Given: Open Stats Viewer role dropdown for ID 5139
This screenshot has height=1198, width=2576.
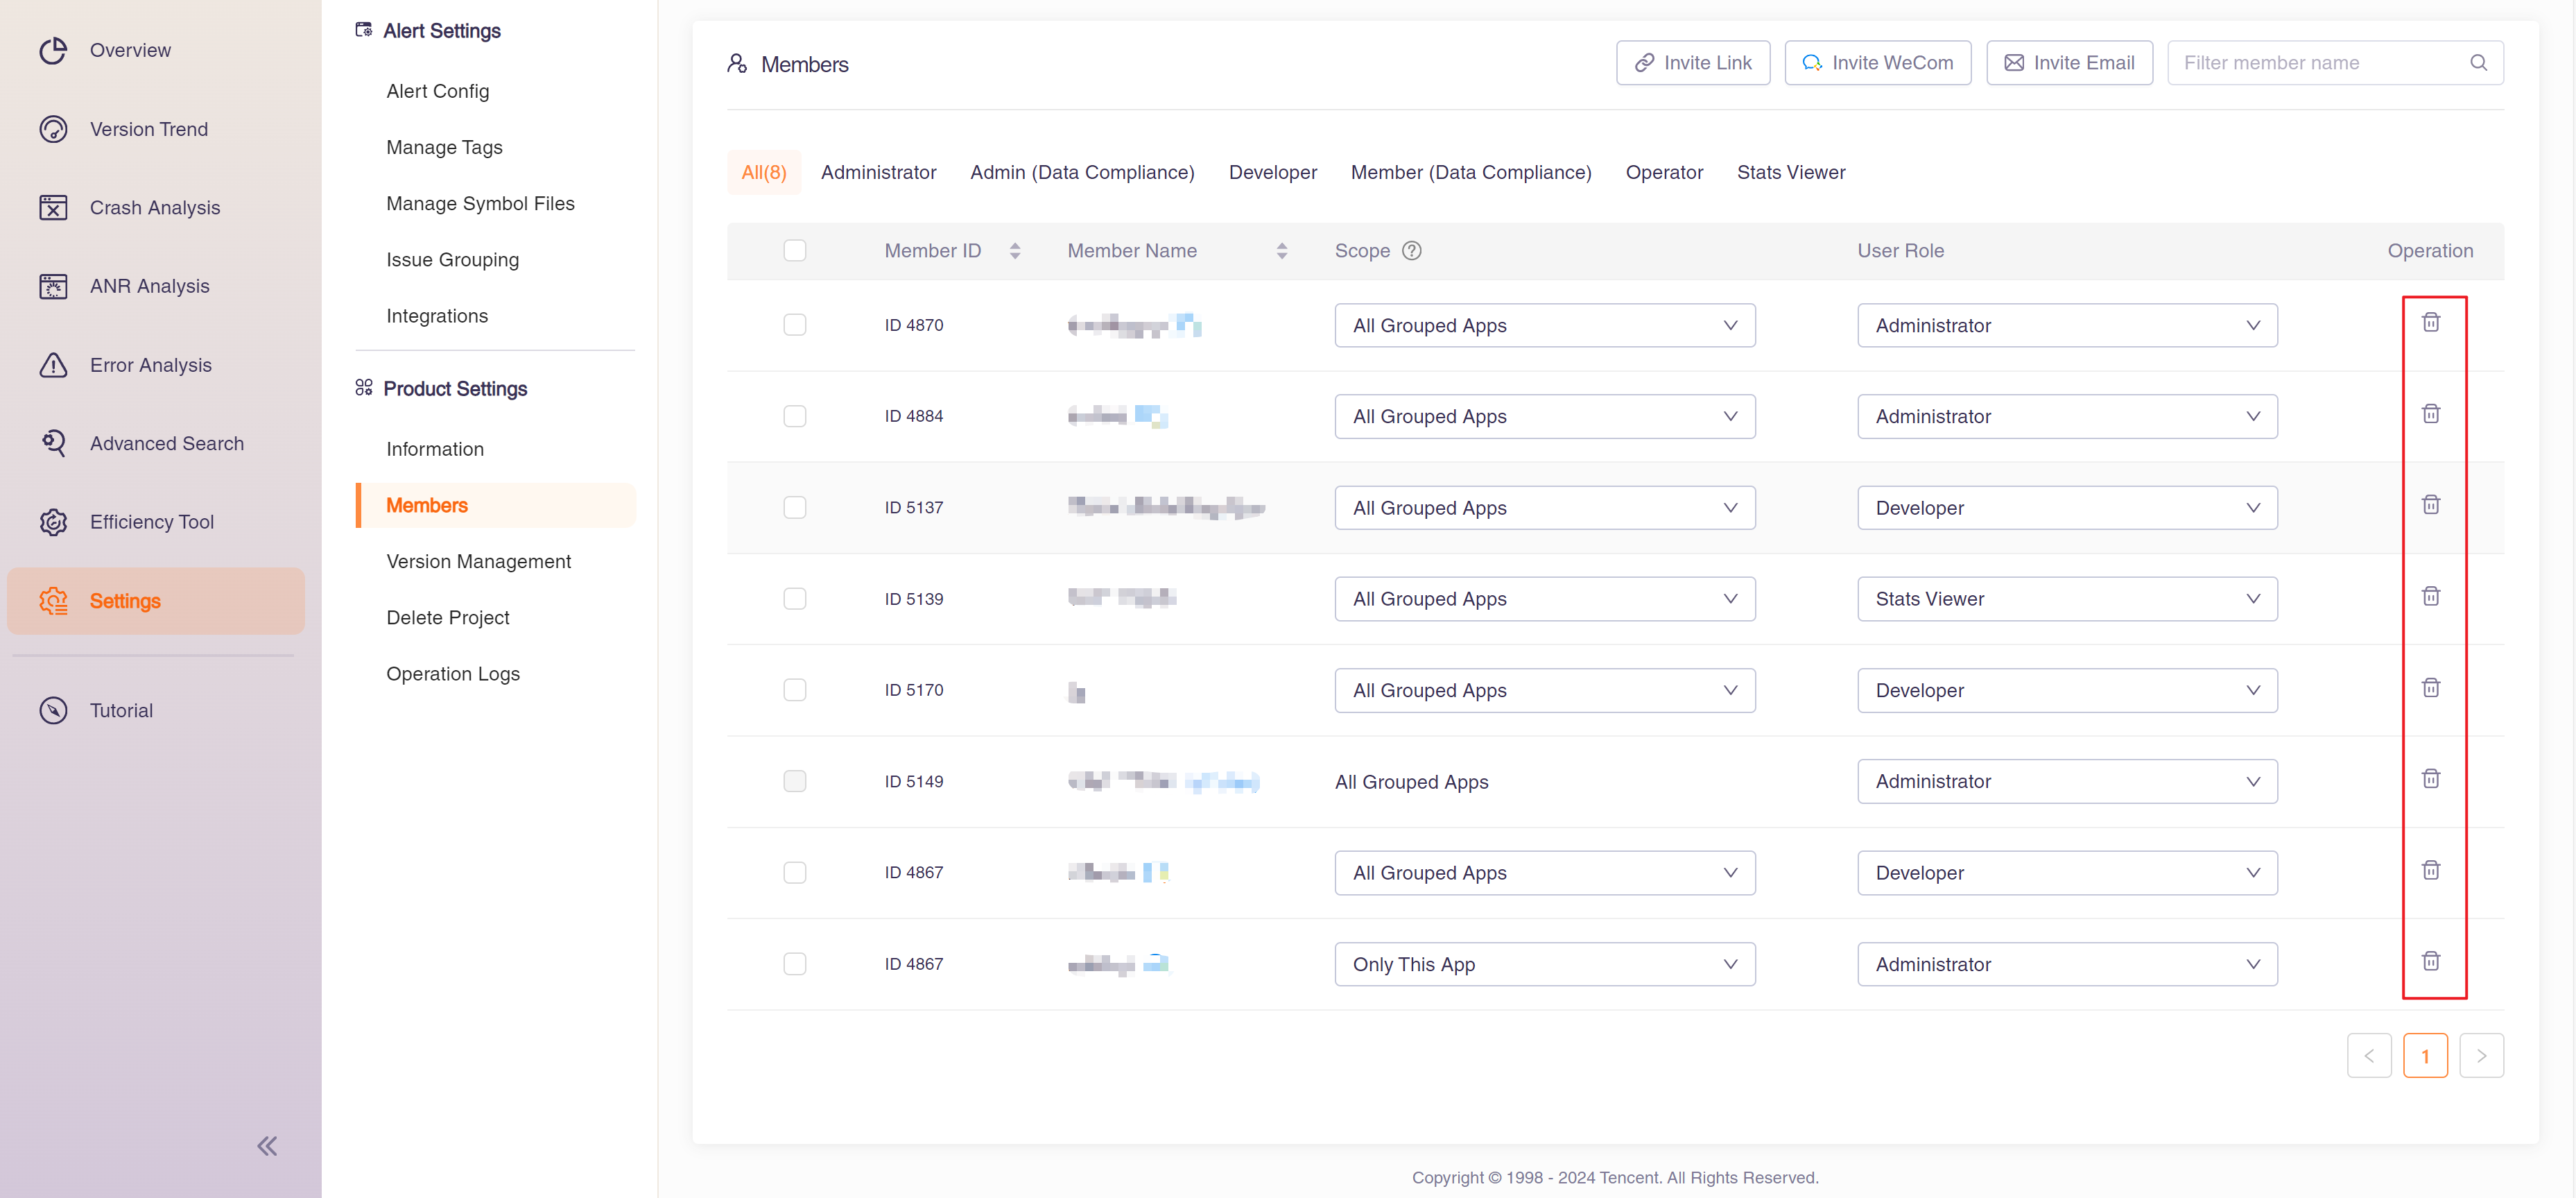Looking at the screenshot, I should coord(2066,599).
